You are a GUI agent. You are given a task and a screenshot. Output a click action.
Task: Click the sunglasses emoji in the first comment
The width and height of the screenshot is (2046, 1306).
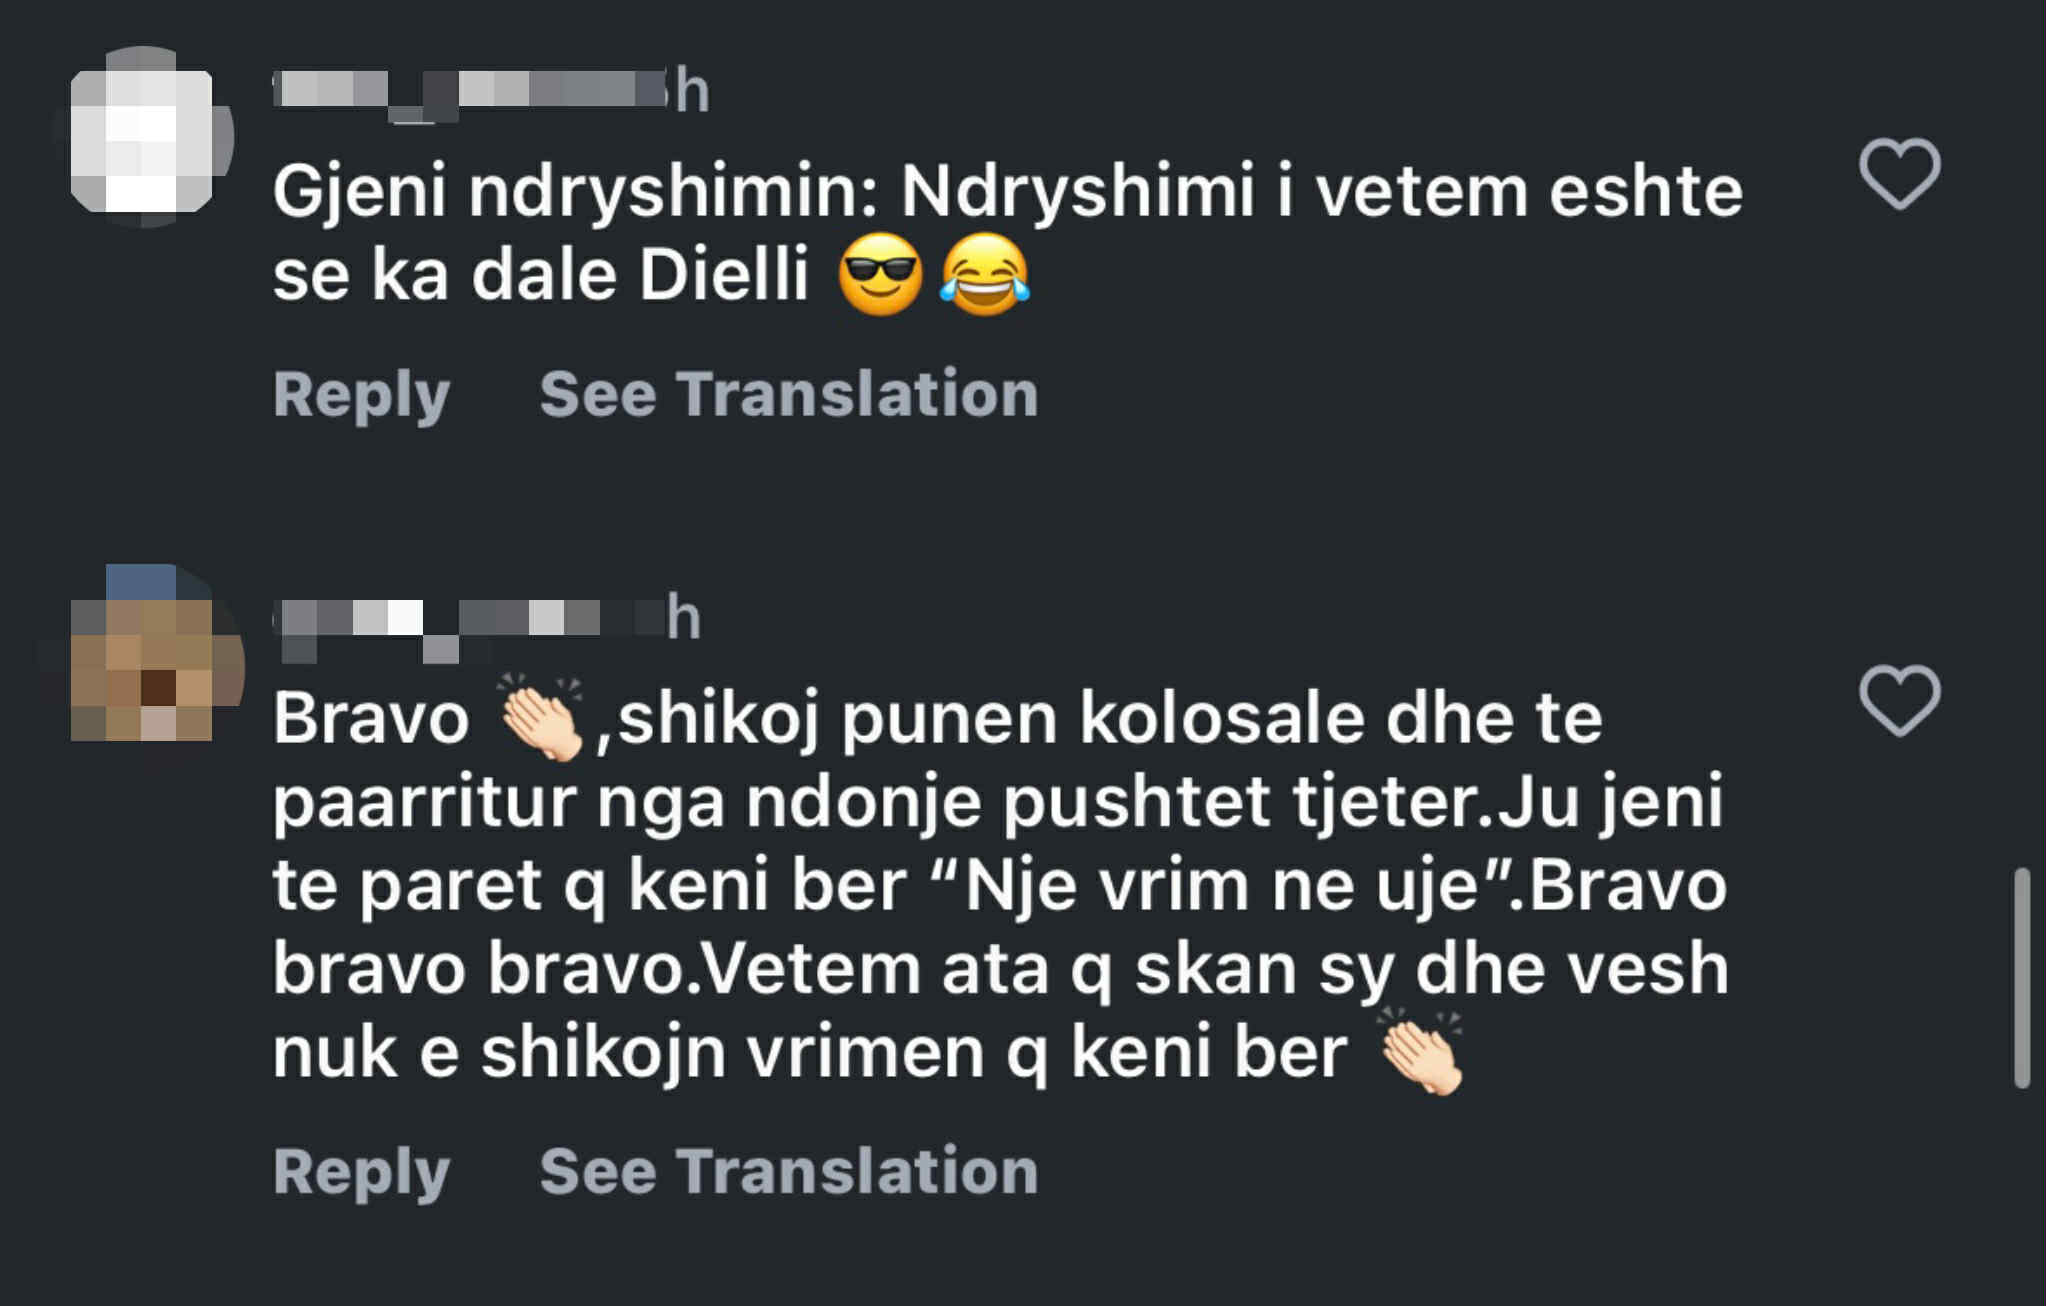pyautogui.click(x=880, y=275)
